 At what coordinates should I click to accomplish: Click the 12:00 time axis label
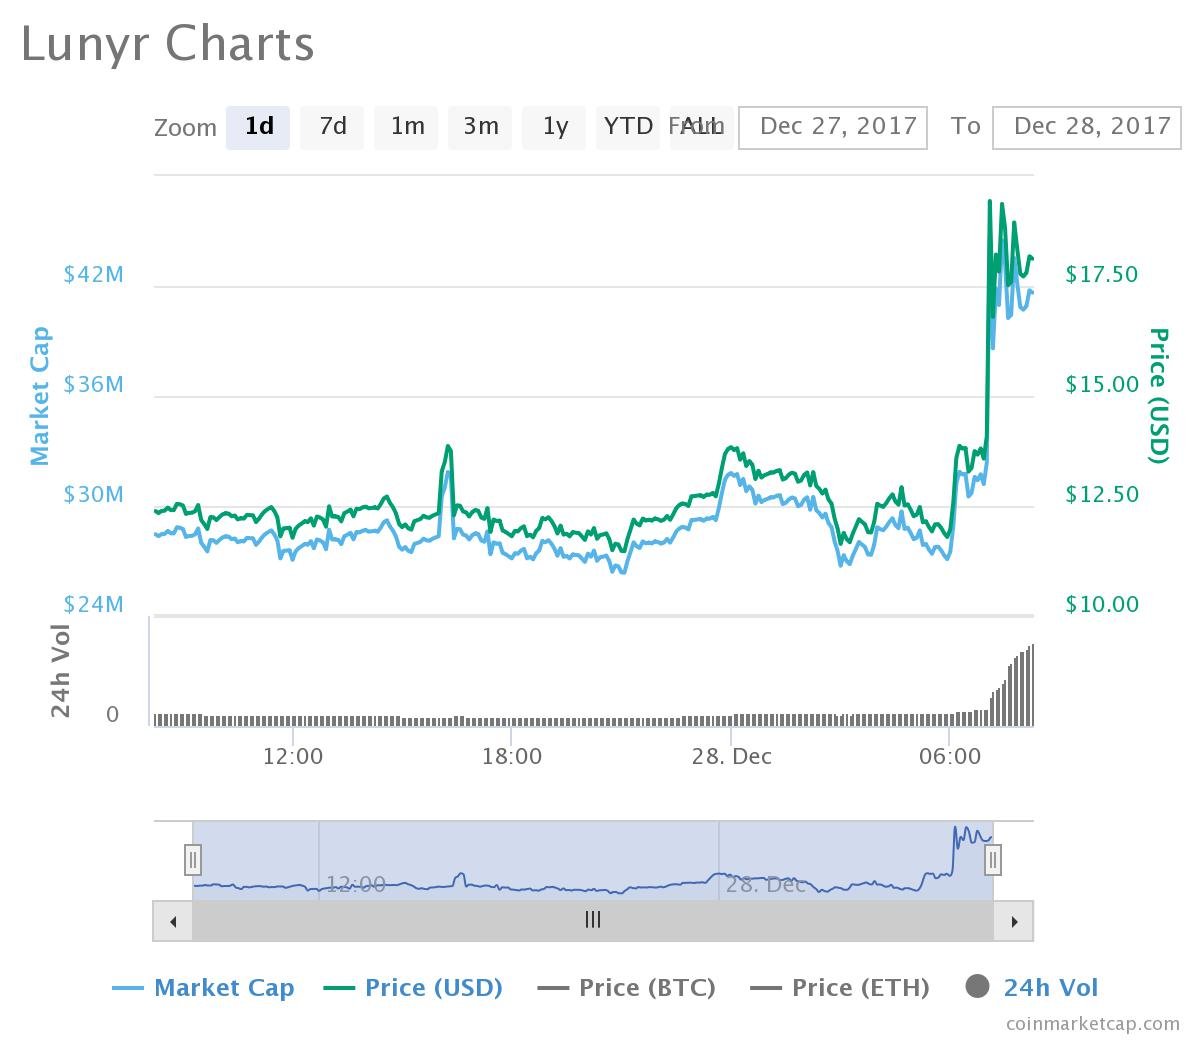click(x=293, y=756)
